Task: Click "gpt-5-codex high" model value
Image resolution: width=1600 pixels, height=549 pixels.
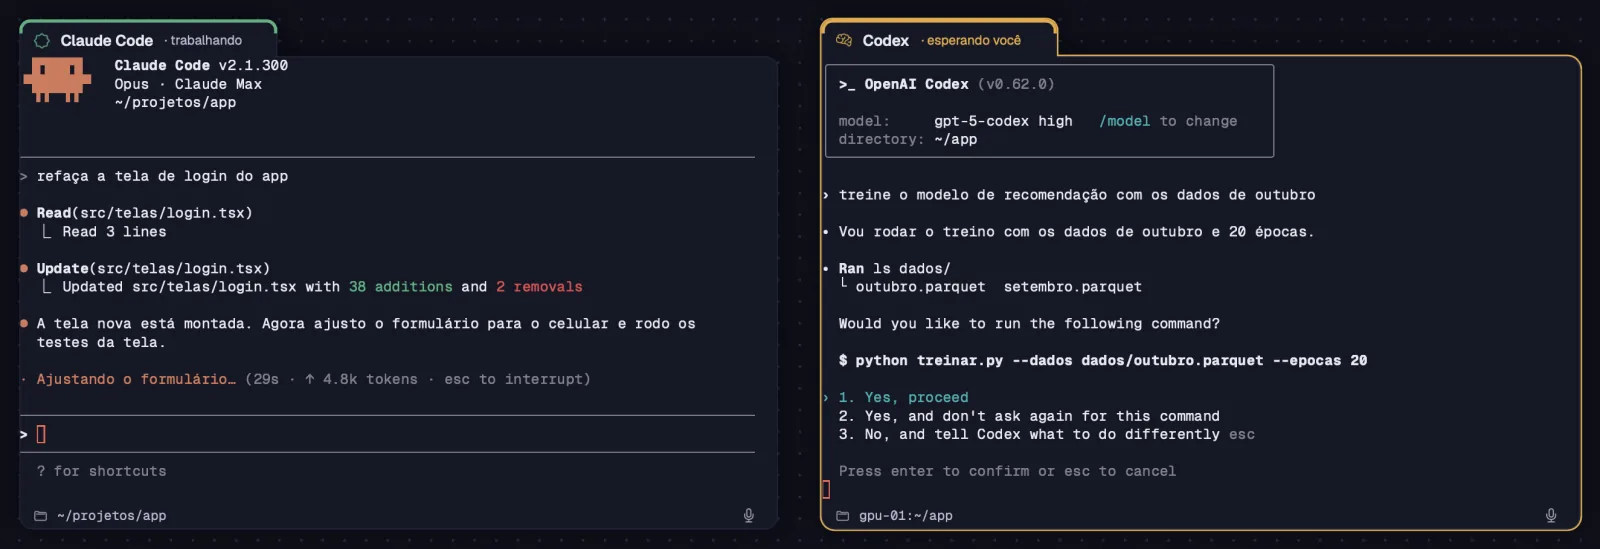Action: (1003, 121)
